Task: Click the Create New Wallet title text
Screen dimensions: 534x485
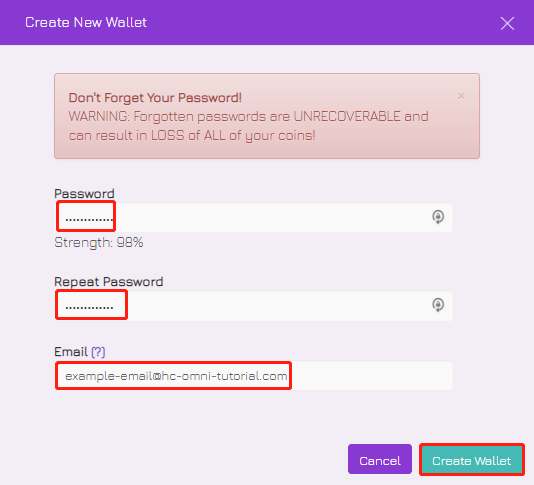Action: point(86,22)
